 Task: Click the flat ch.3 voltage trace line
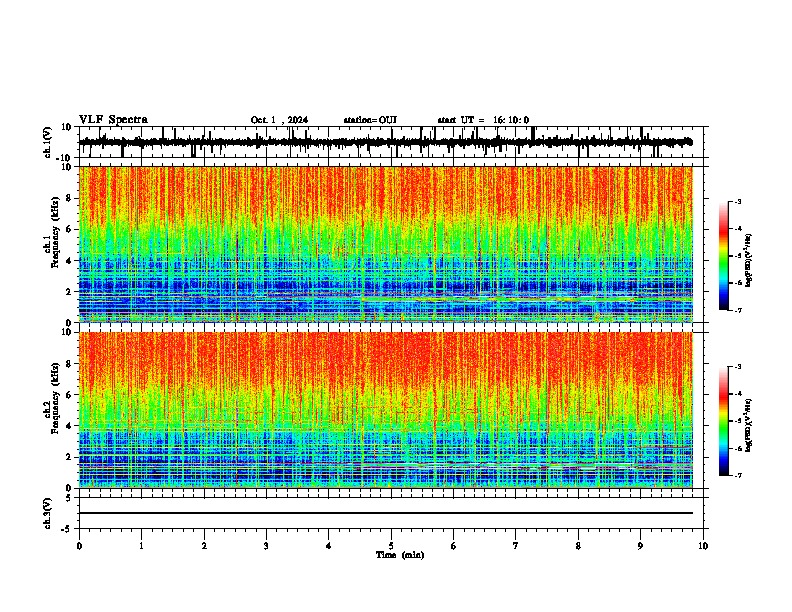386,513
